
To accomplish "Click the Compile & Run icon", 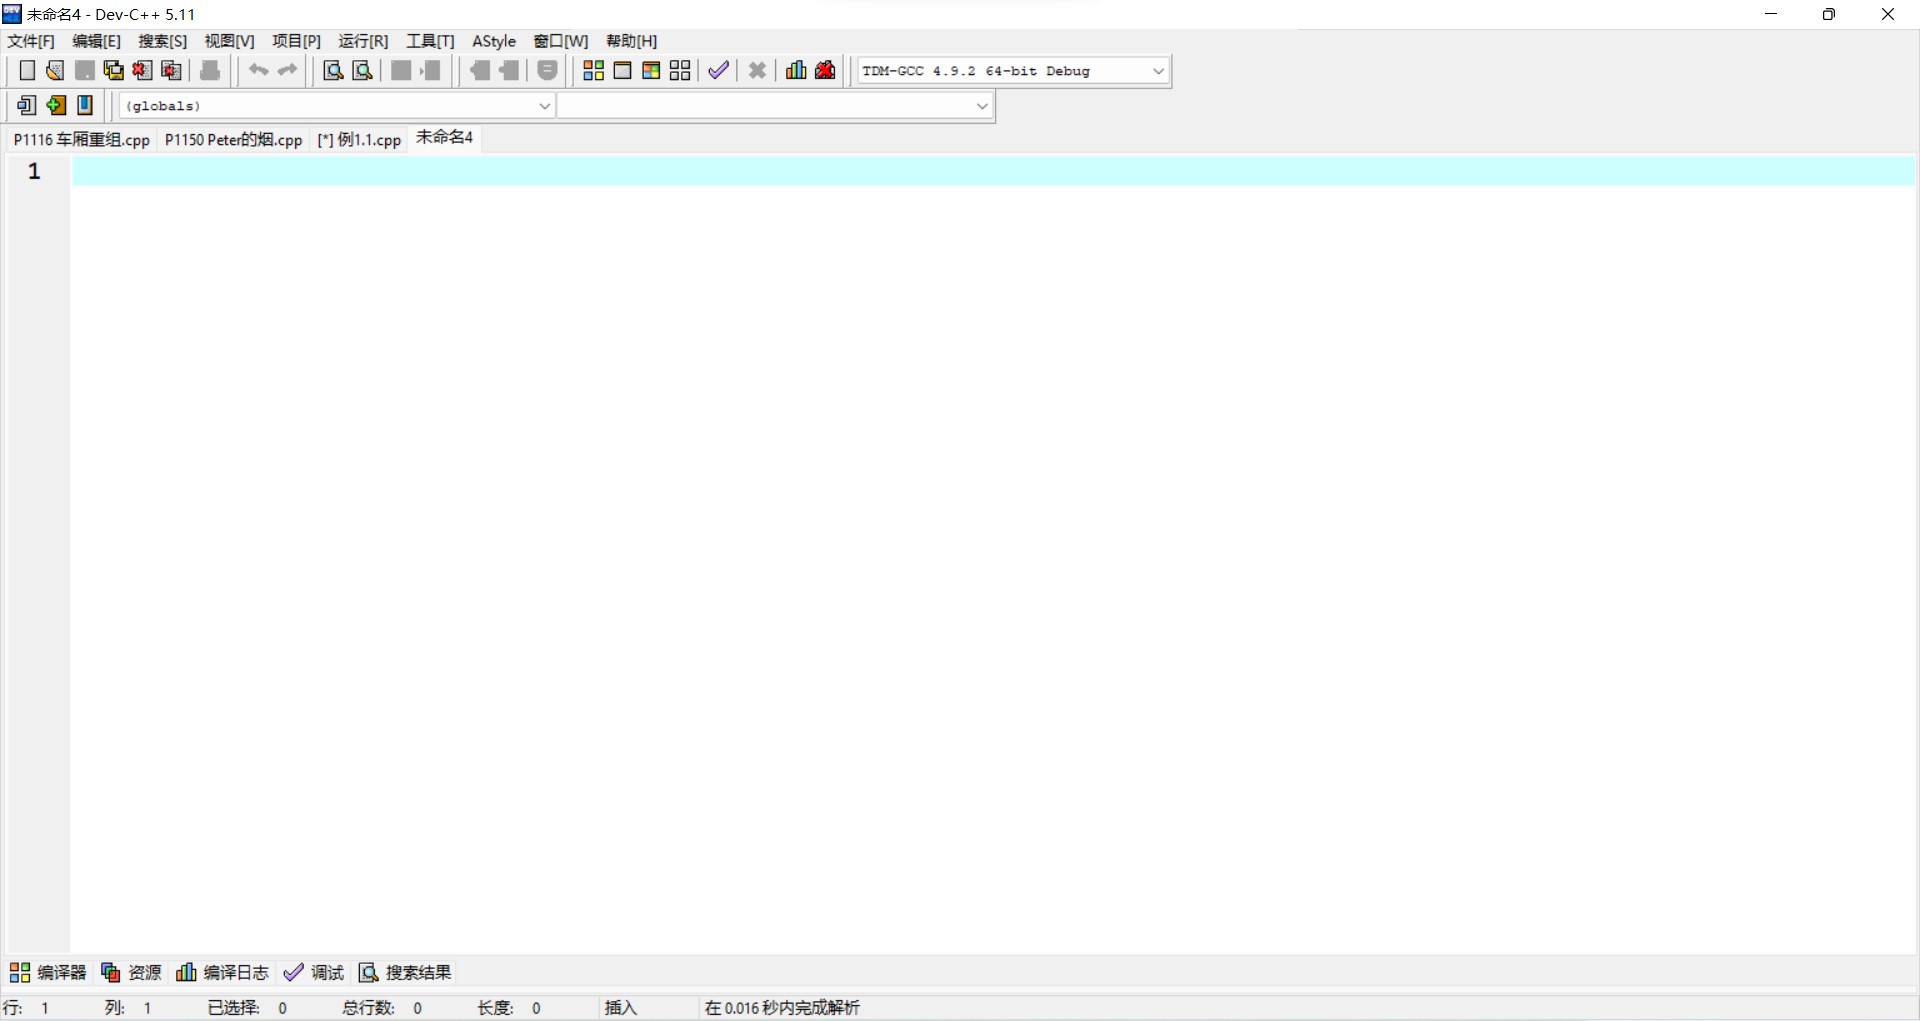I will pos(651,70).
